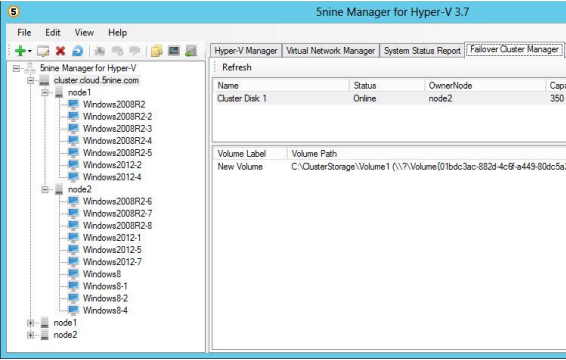566x360 pixels.
Task: Open the System Status Report tab
Action: (x=422, y=51)
